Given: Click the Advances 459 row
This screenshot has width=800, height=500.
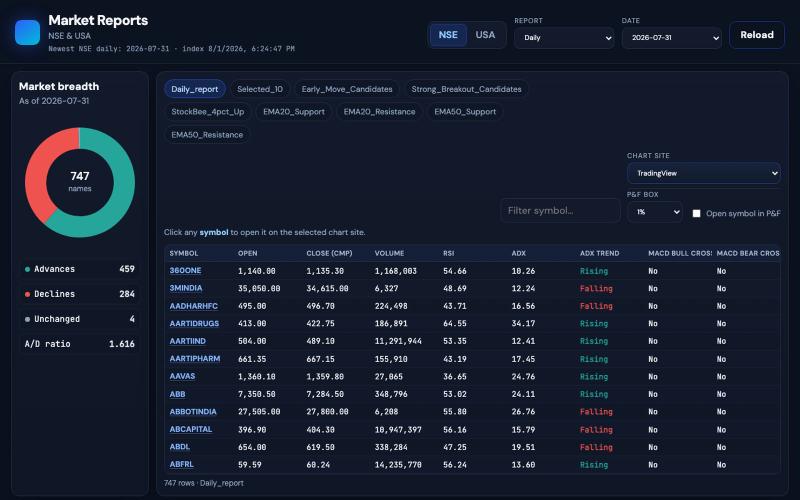Looking at the screenshot, I should click(80, 269).
